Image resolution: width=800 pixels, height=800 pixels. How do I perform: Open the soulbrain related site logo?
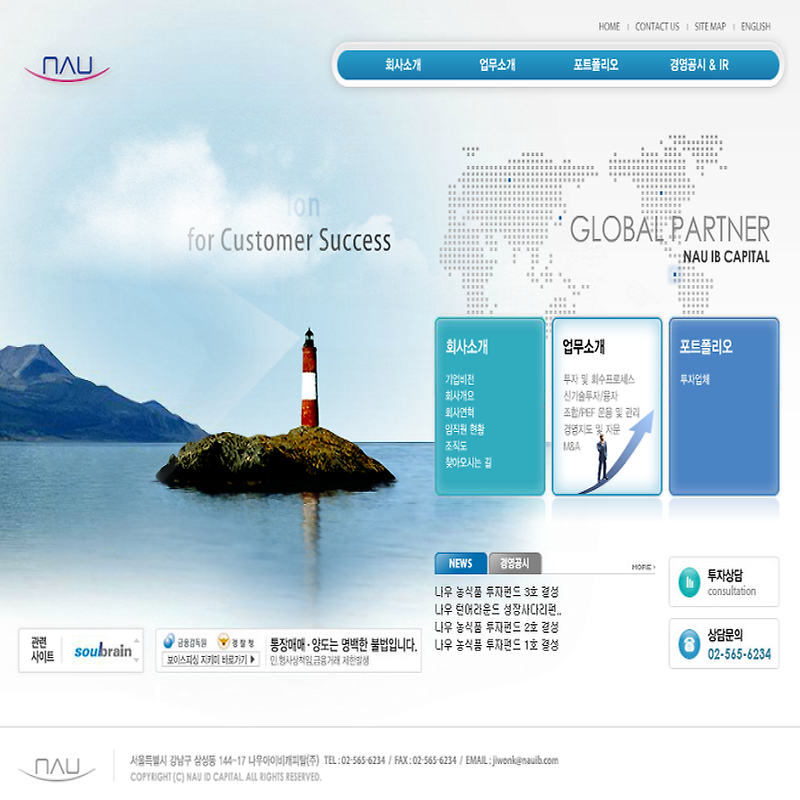(x=103, y=651)
